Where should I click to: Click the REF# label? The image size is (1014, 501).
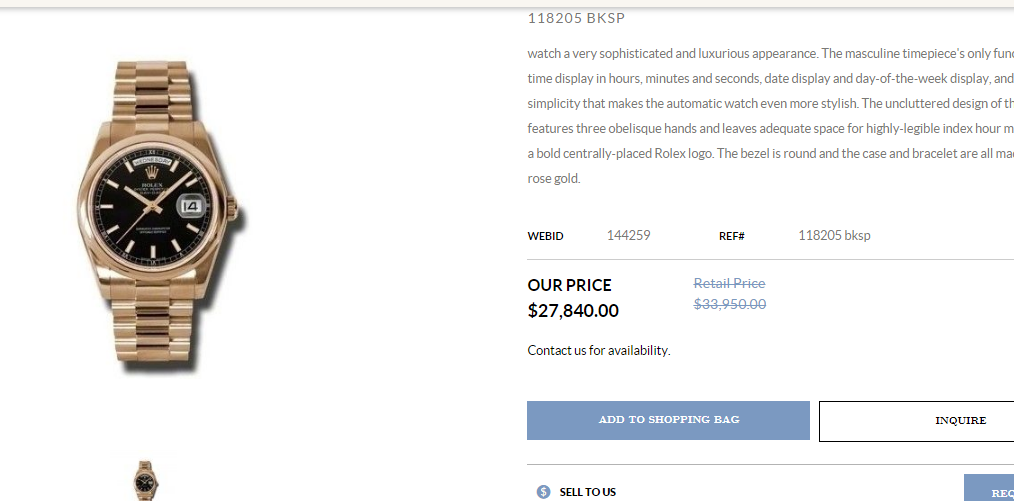tap(731, 236)
